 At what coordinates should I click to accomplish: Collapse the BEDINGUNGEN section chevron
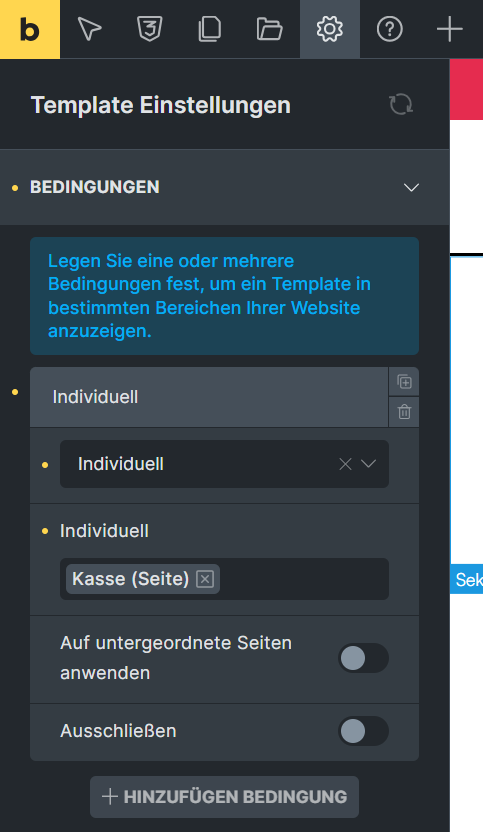411,187
